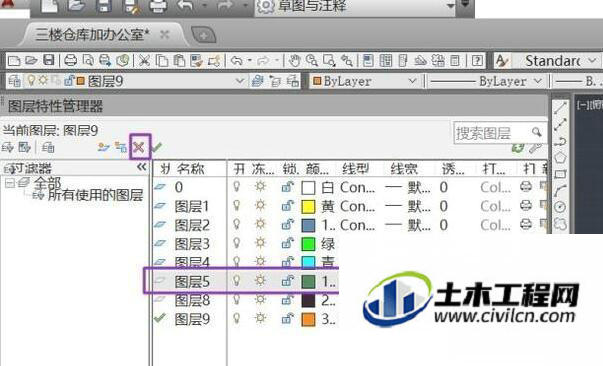
Task: Open the DesignCenter icon
Action: tap(385, 61)
